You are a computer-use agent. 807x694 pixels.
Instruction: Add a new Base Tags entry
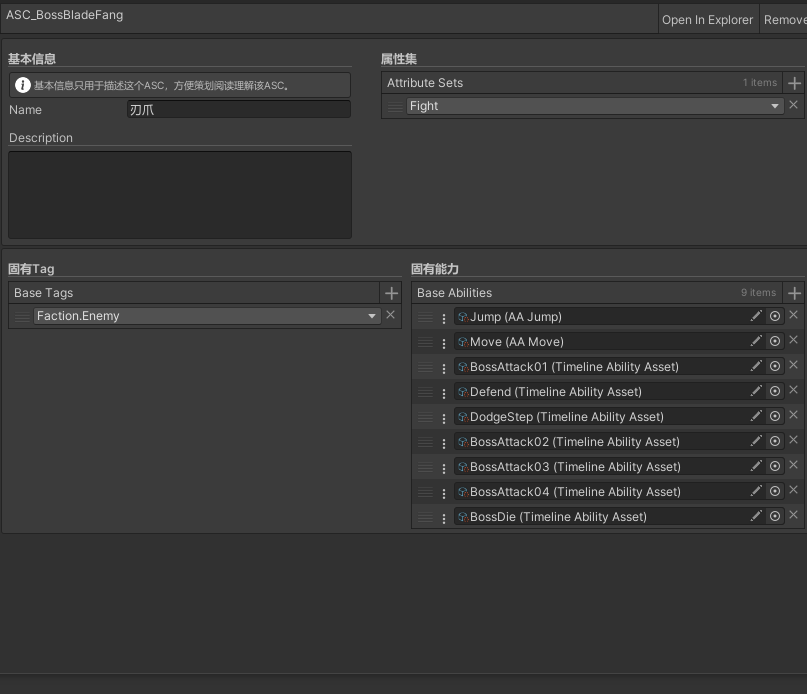(391, 293)
